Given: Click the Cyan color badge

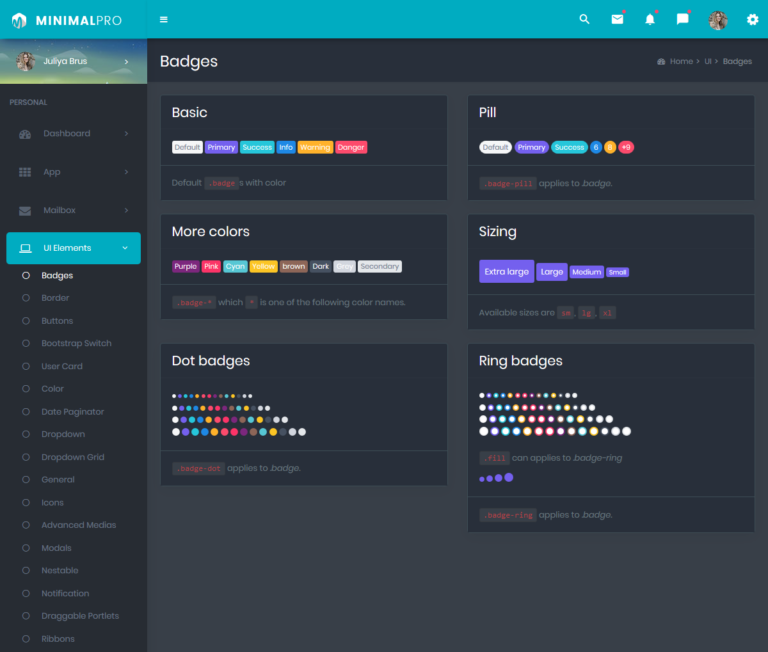Looking at the screenshot, I should point(235,266).
